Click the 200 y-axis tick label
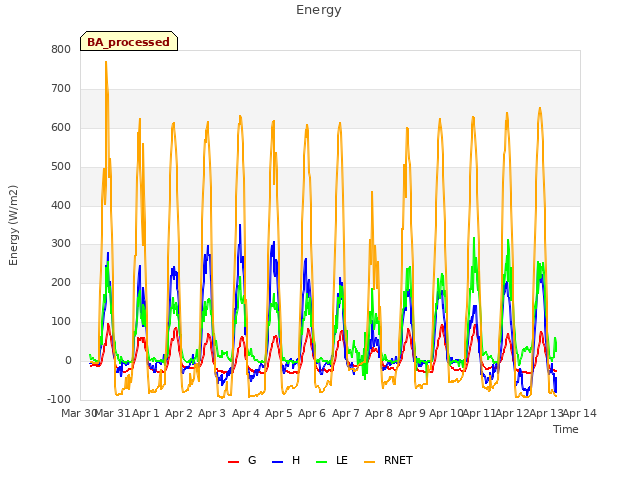Image resolution: width=640 pixels, height=480 pixels. [x=61, y=282]
